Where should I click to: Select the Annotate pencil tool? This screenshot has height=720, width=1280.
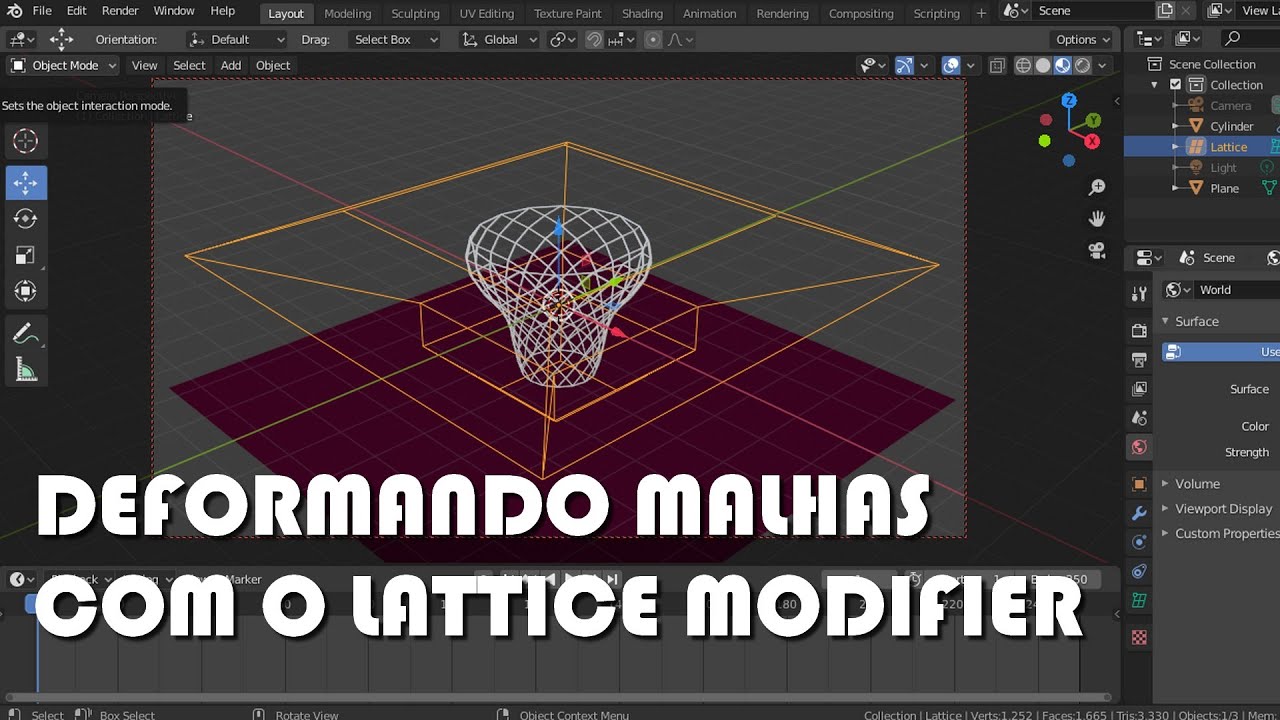(26, 334)
